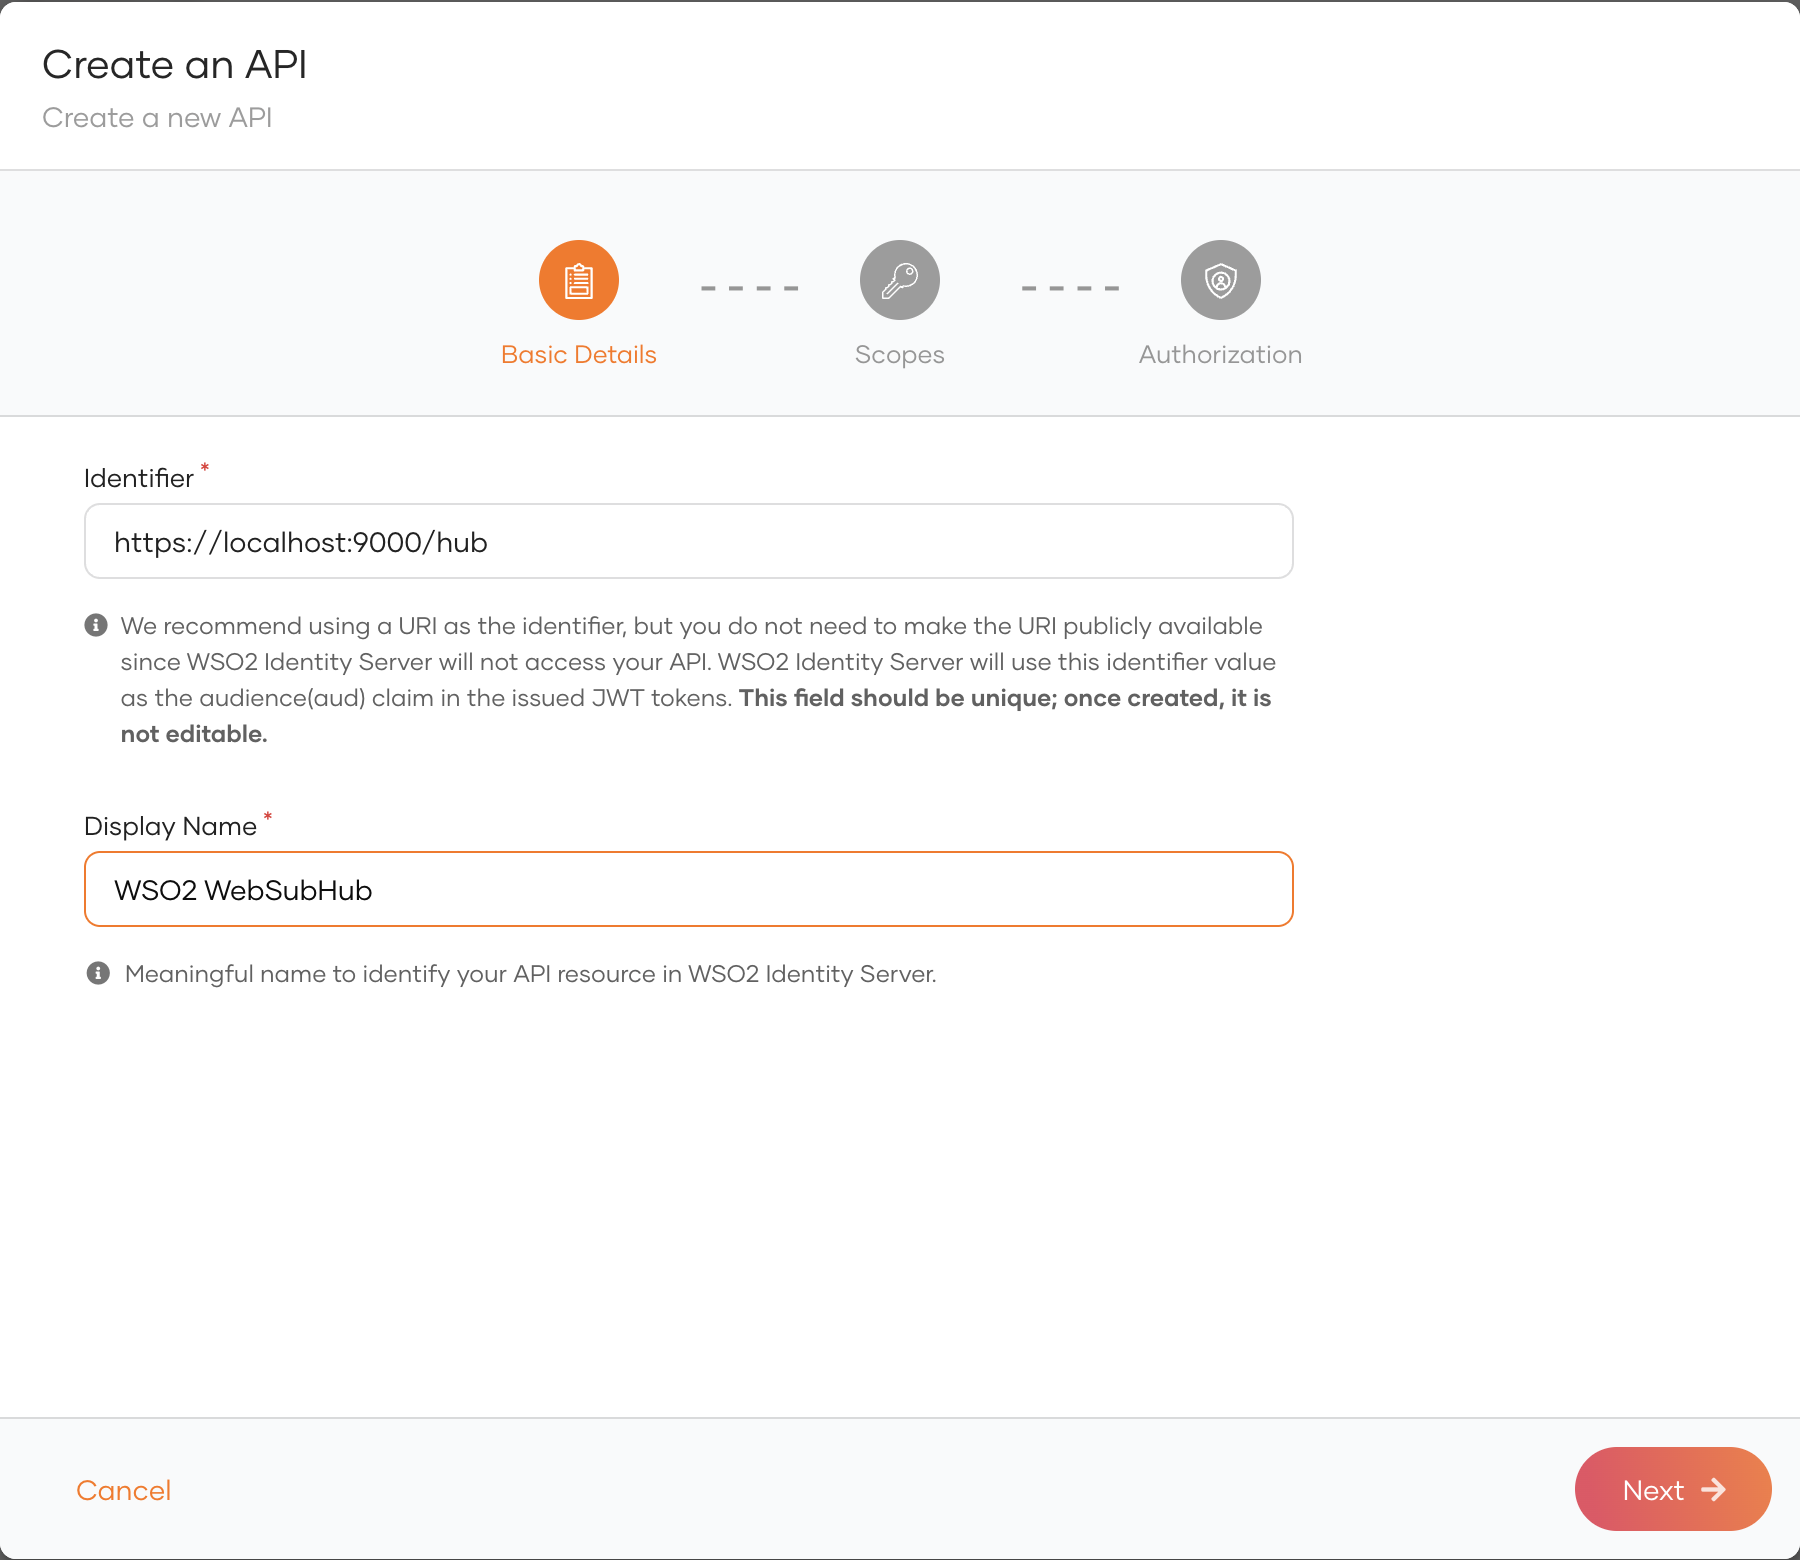Click the 'Meaningful name to identify' hint text
The width and height of the screenshot is (1800, 1560).
tap(530, 974)
